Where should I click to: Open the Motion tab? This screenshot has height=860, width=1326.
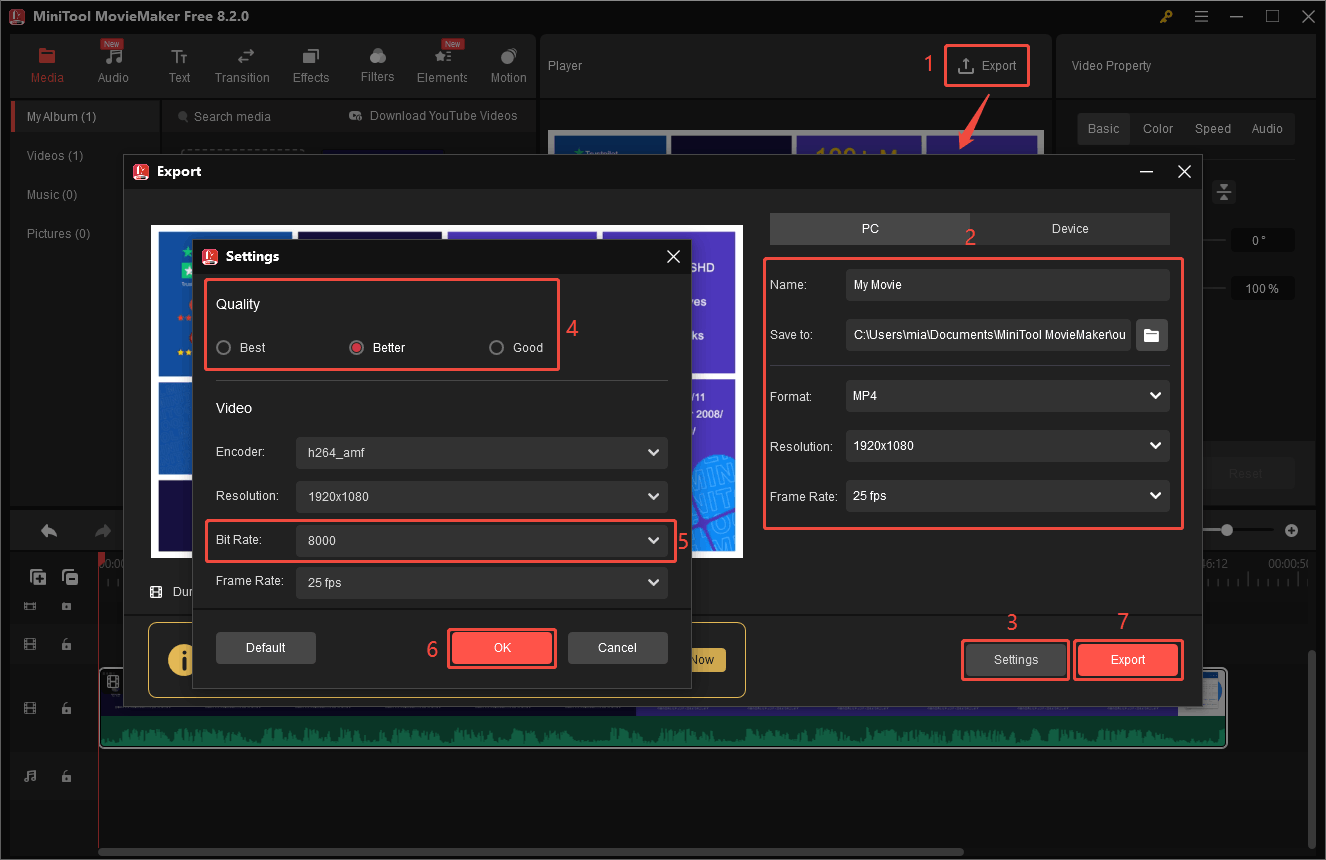click(508, 66)
